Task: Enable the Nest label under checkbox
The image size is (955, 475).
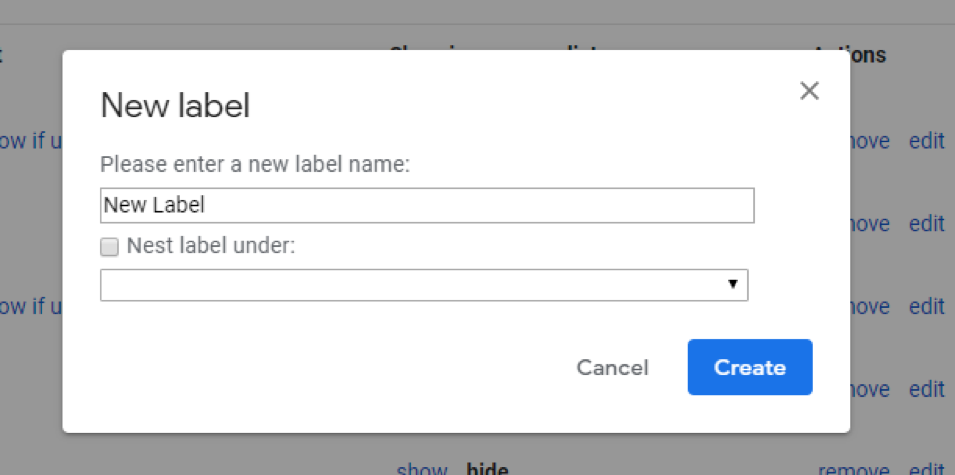Action: point(109,246)
